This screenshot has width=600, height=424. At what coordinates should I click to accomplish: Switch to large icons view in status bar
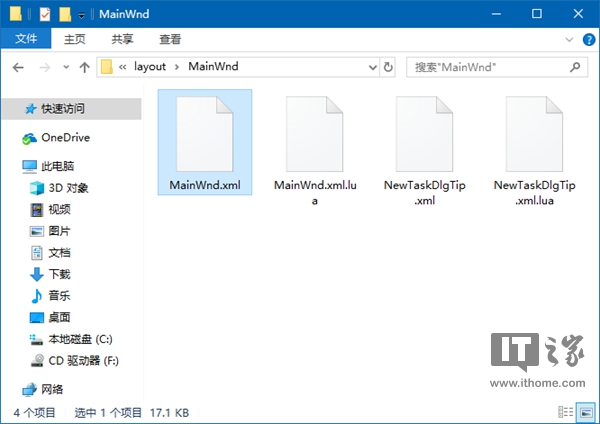(586, 412)
